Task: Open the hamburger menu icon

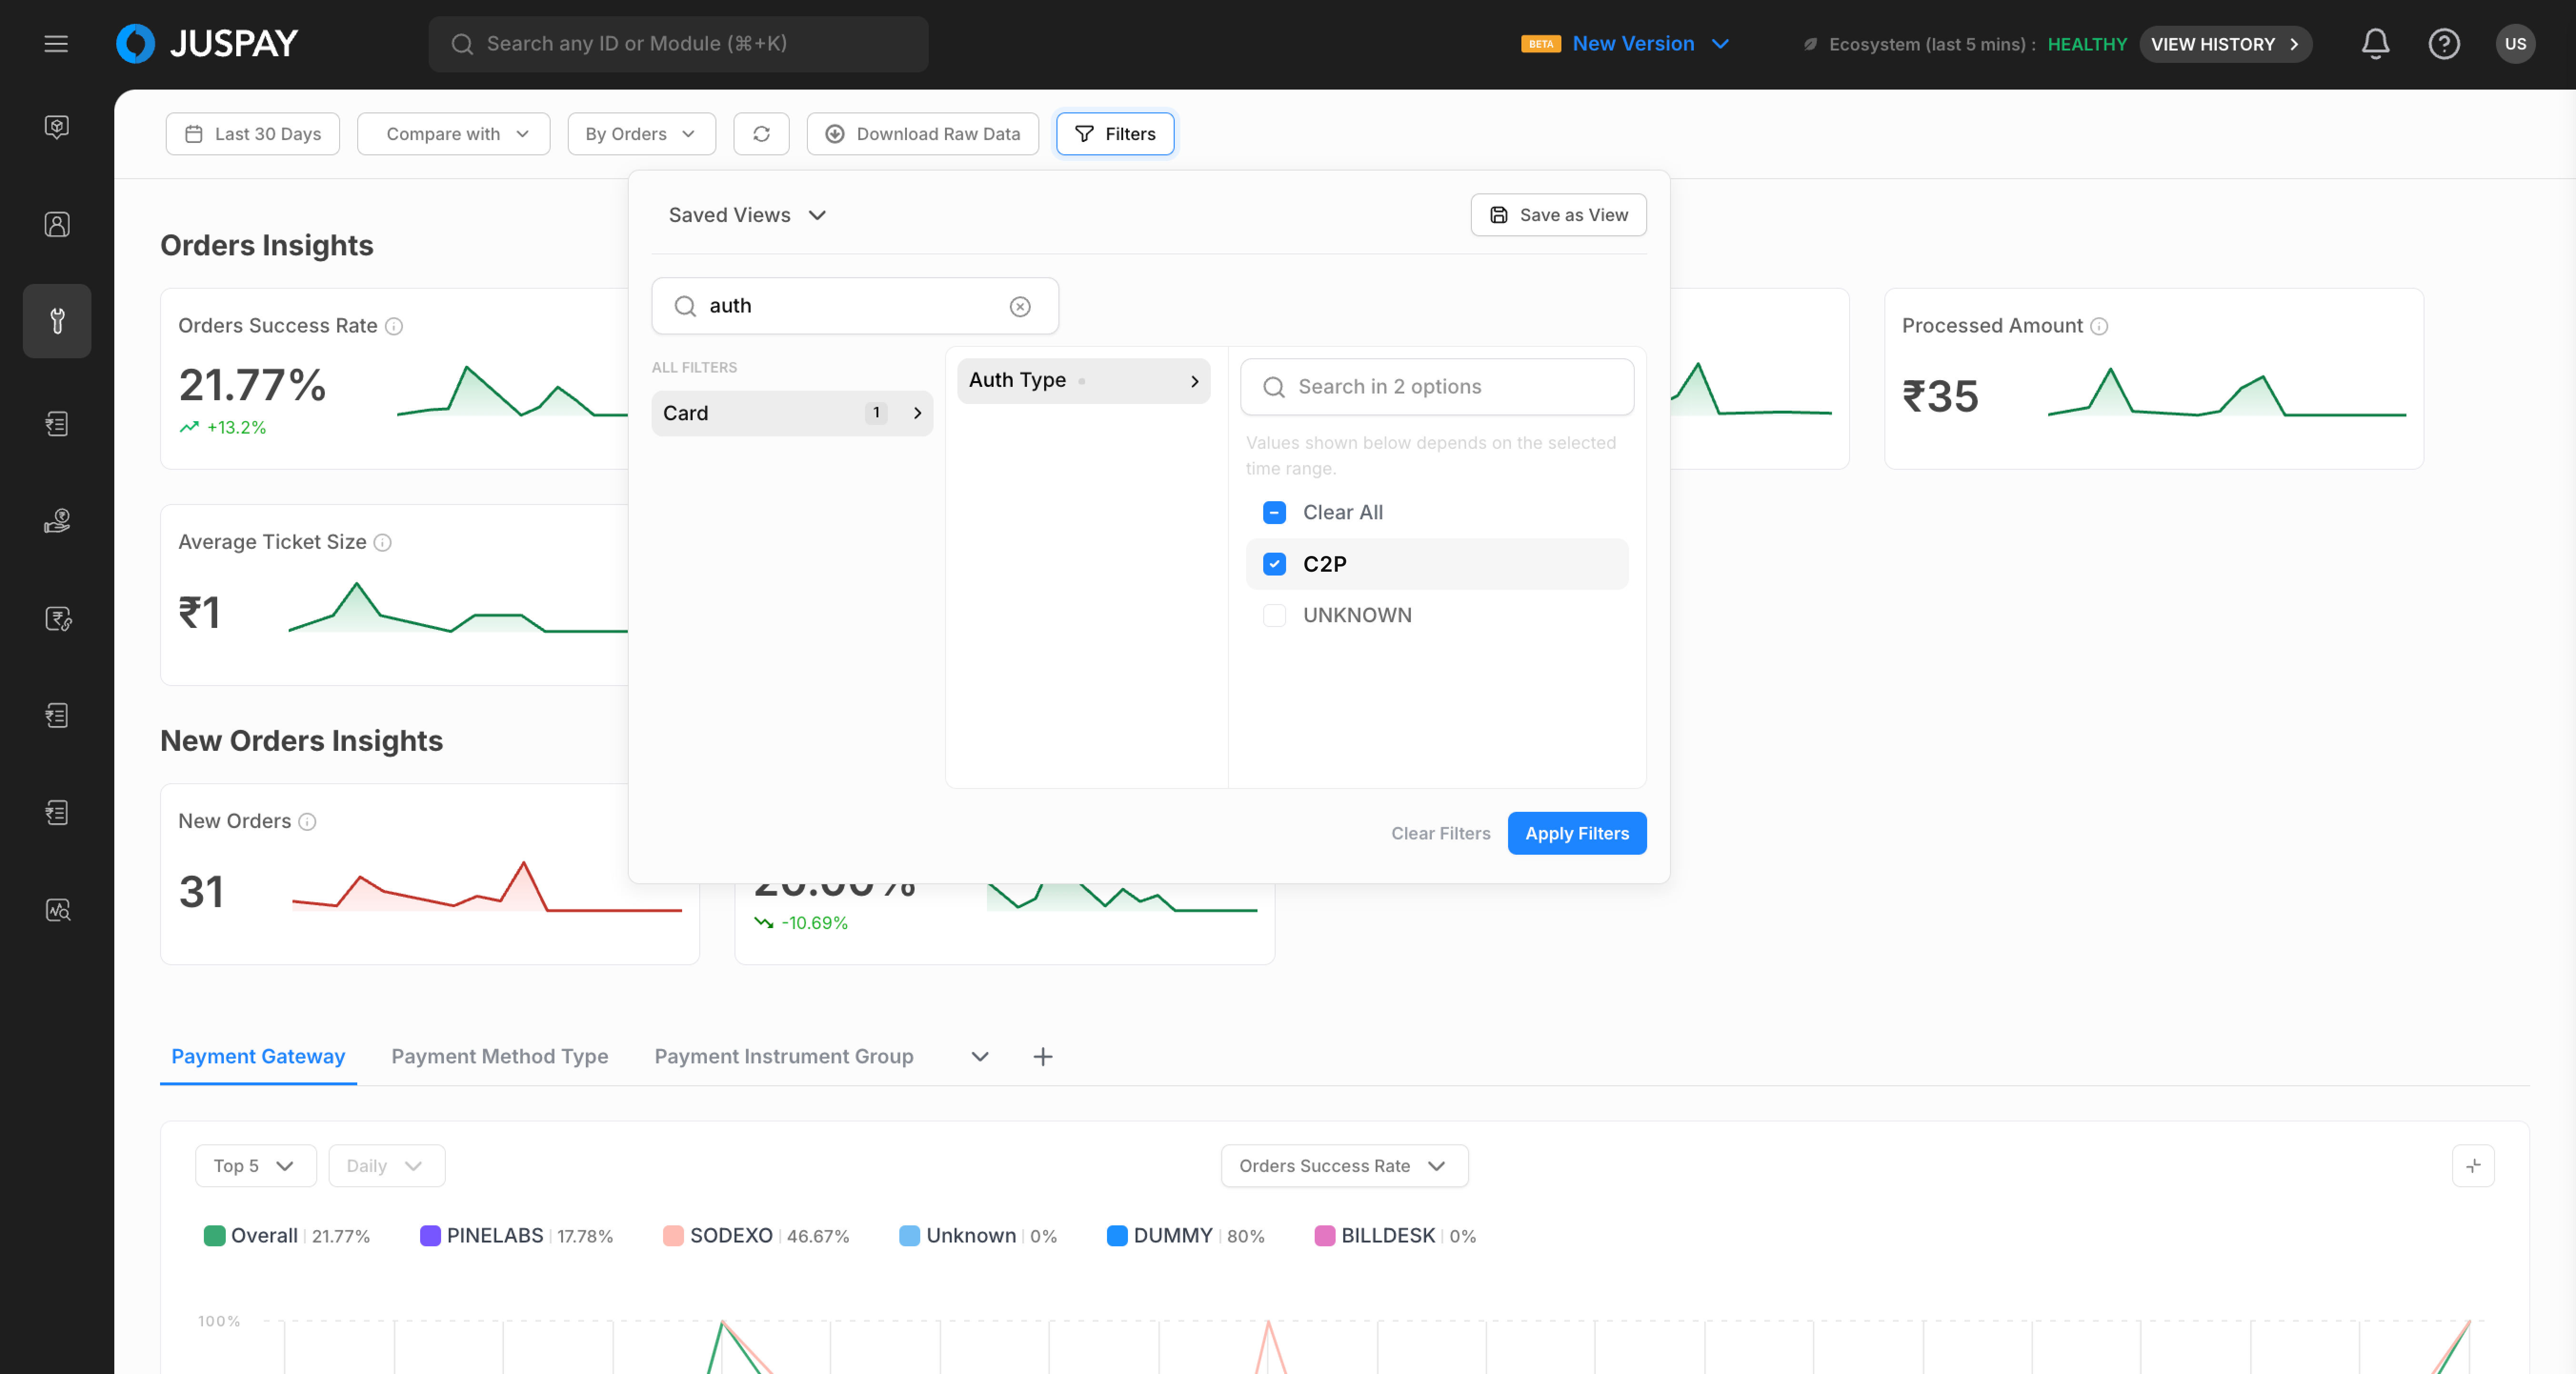Action: click(56, 44)
